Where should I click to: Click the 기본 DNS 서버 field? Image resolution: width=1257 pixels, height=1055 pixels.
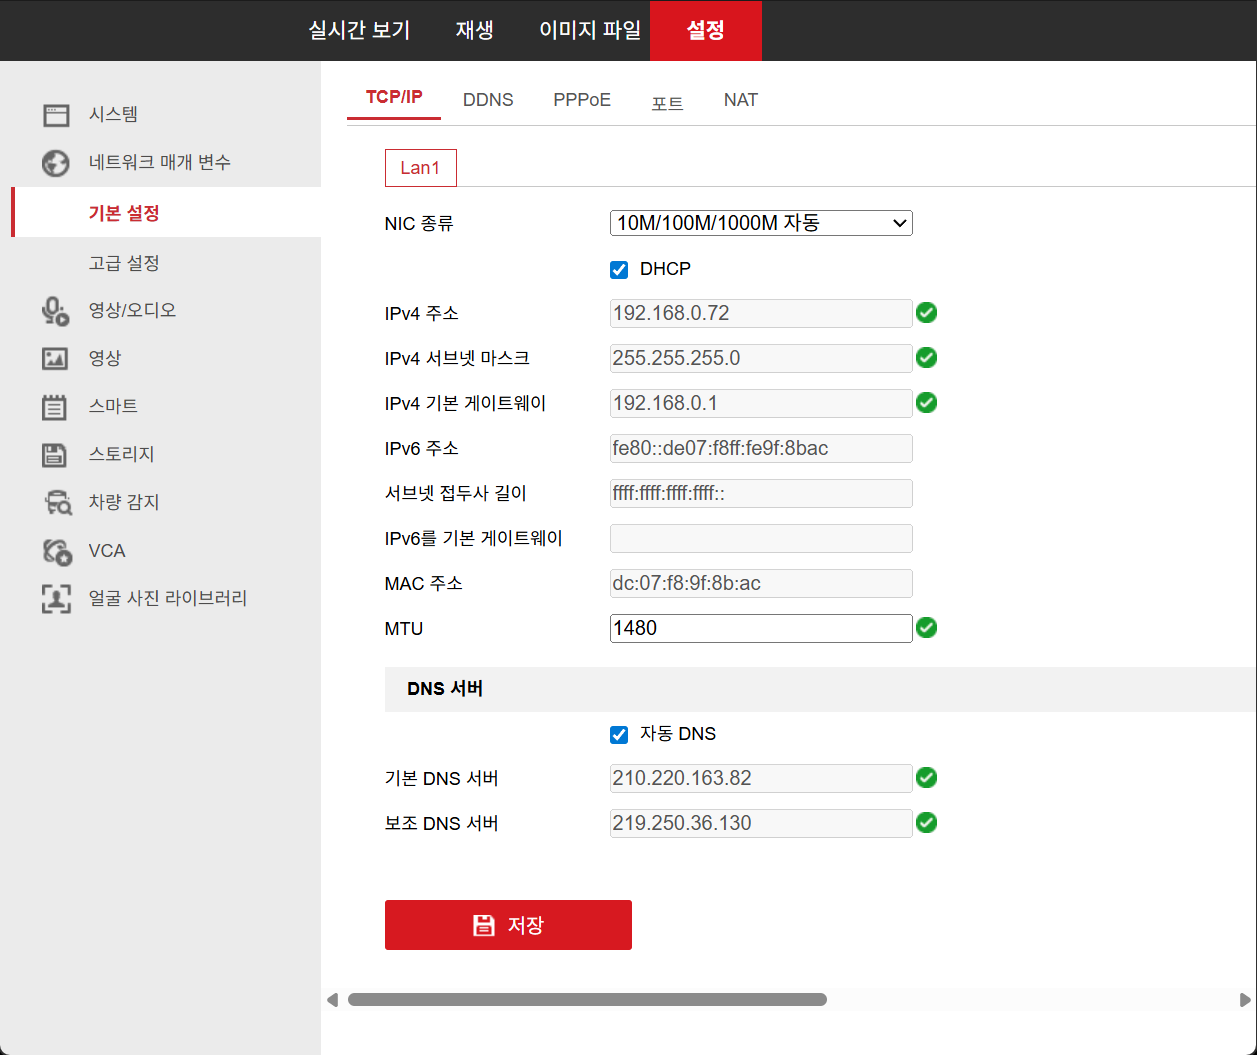[761, 778]
